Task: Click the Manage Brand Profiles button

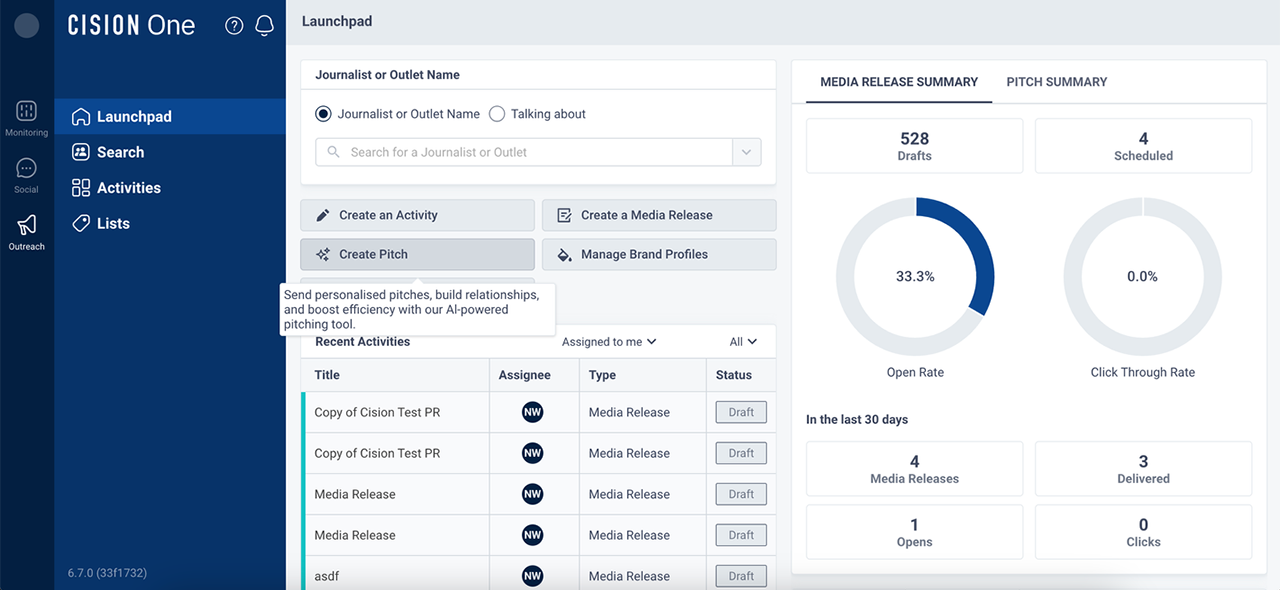Action: click(x=659, y=254)
